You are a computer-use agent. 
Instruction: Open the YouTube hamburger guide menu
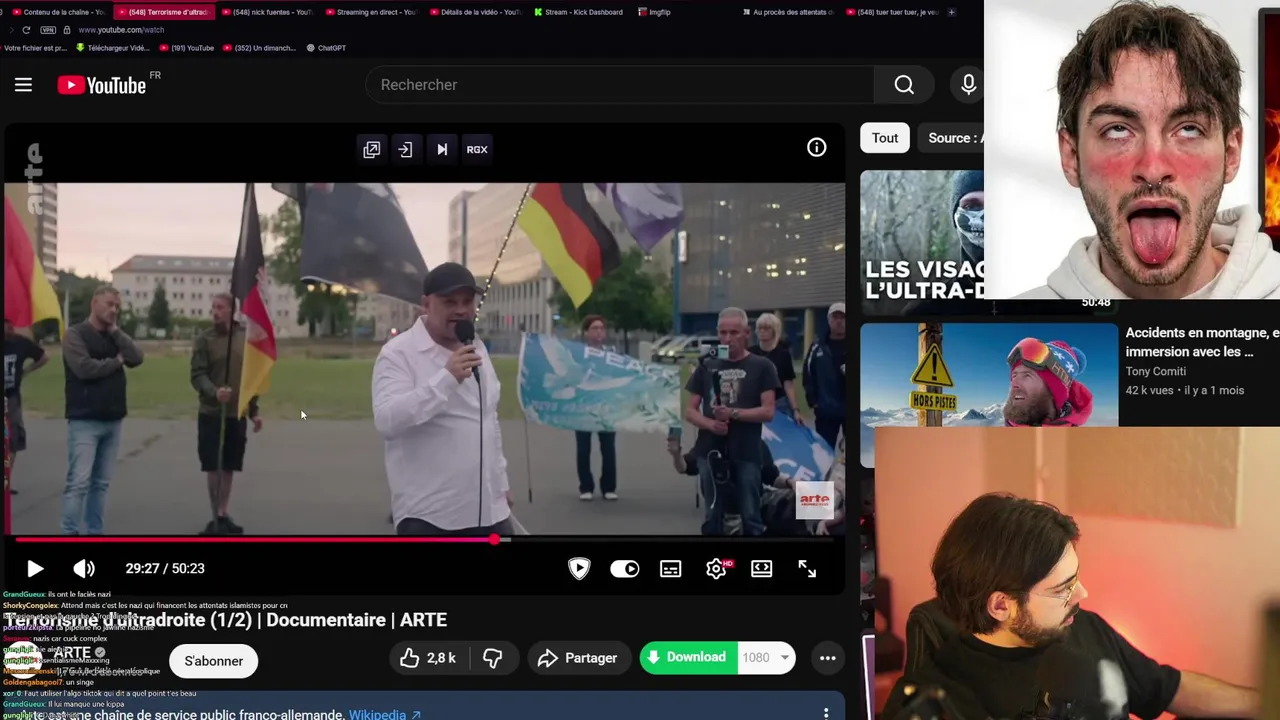23,85
